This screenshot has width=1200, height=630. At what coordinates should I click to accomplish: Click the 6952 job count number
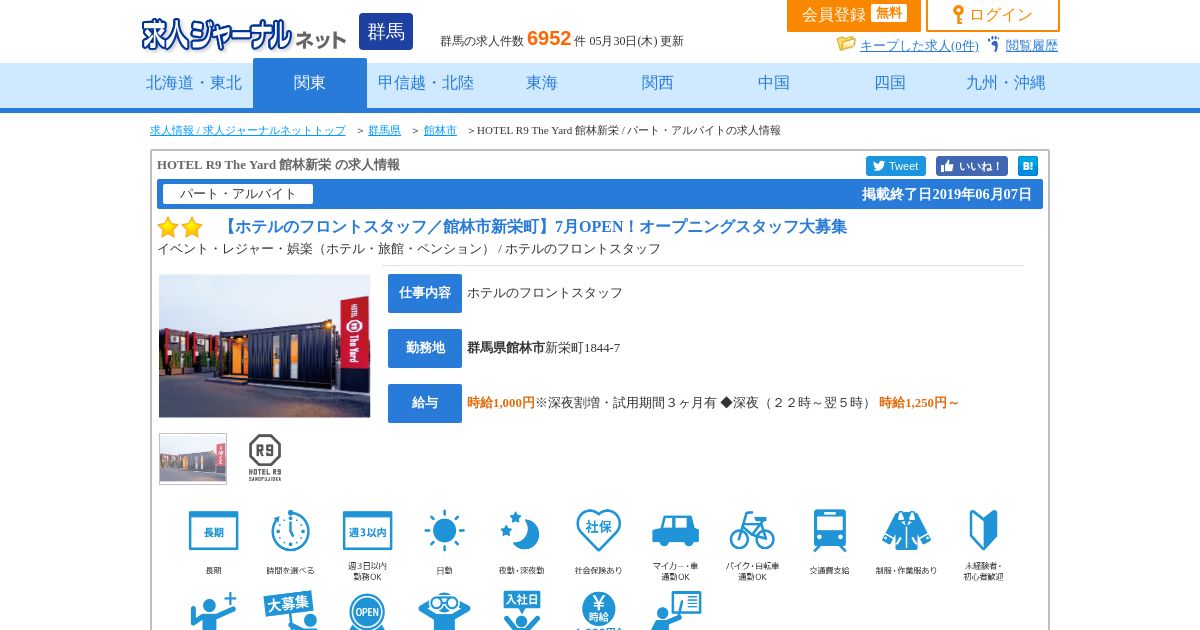pyautogui.click(x=549, y=38)
